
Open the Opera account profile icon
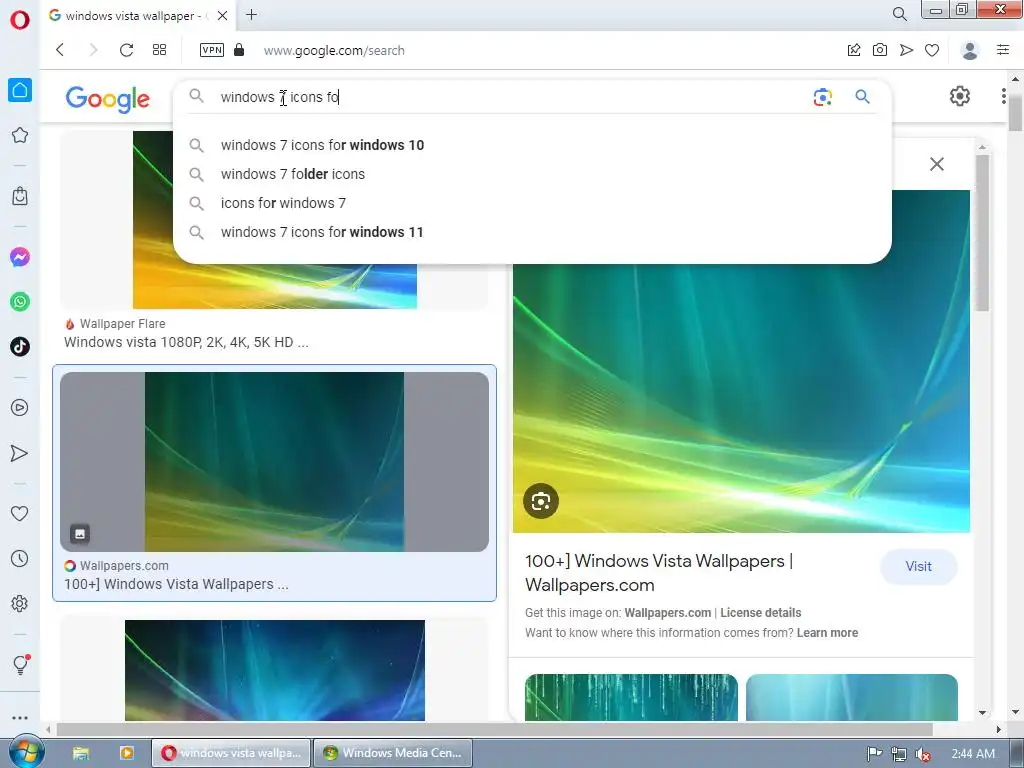970,50
